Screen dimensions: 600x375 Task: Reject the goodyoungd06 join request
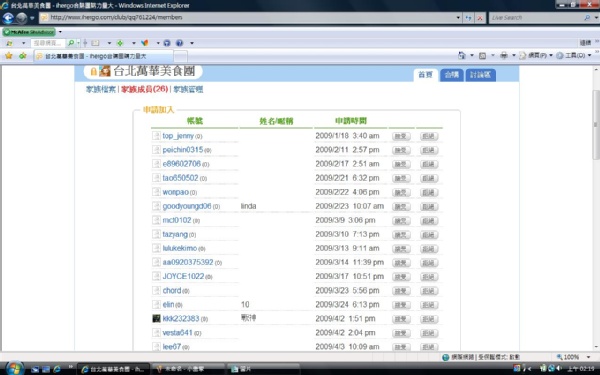tap(429, 207)
